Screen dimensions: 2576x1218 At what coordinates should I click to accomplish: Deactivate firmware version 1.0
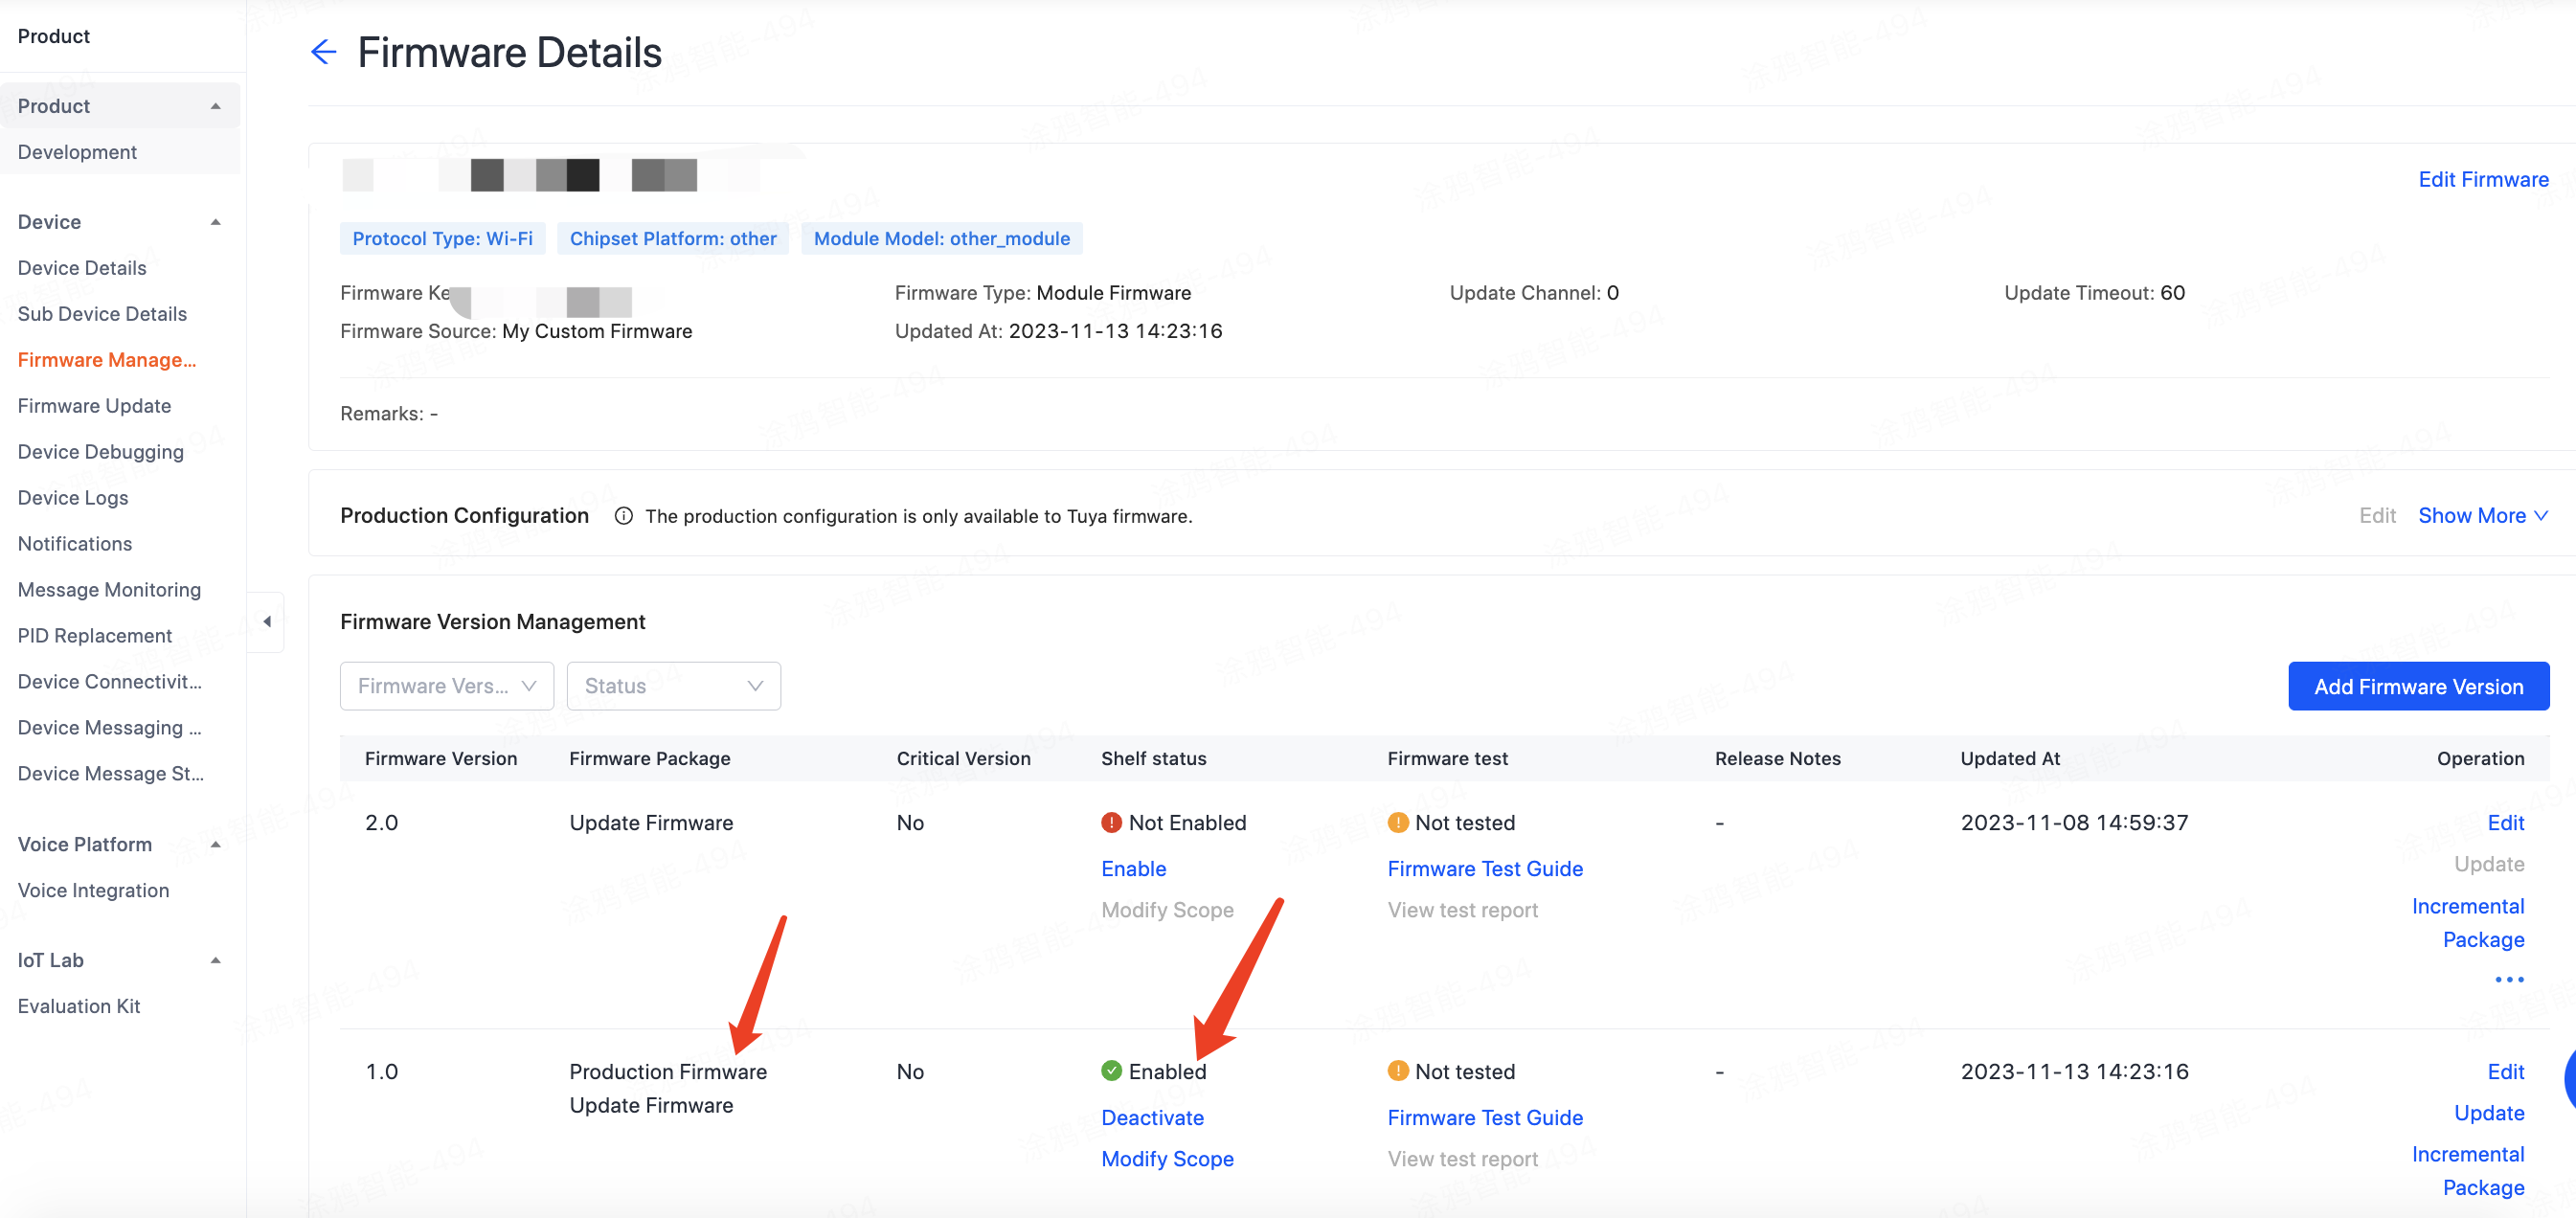point(1152,1118)
